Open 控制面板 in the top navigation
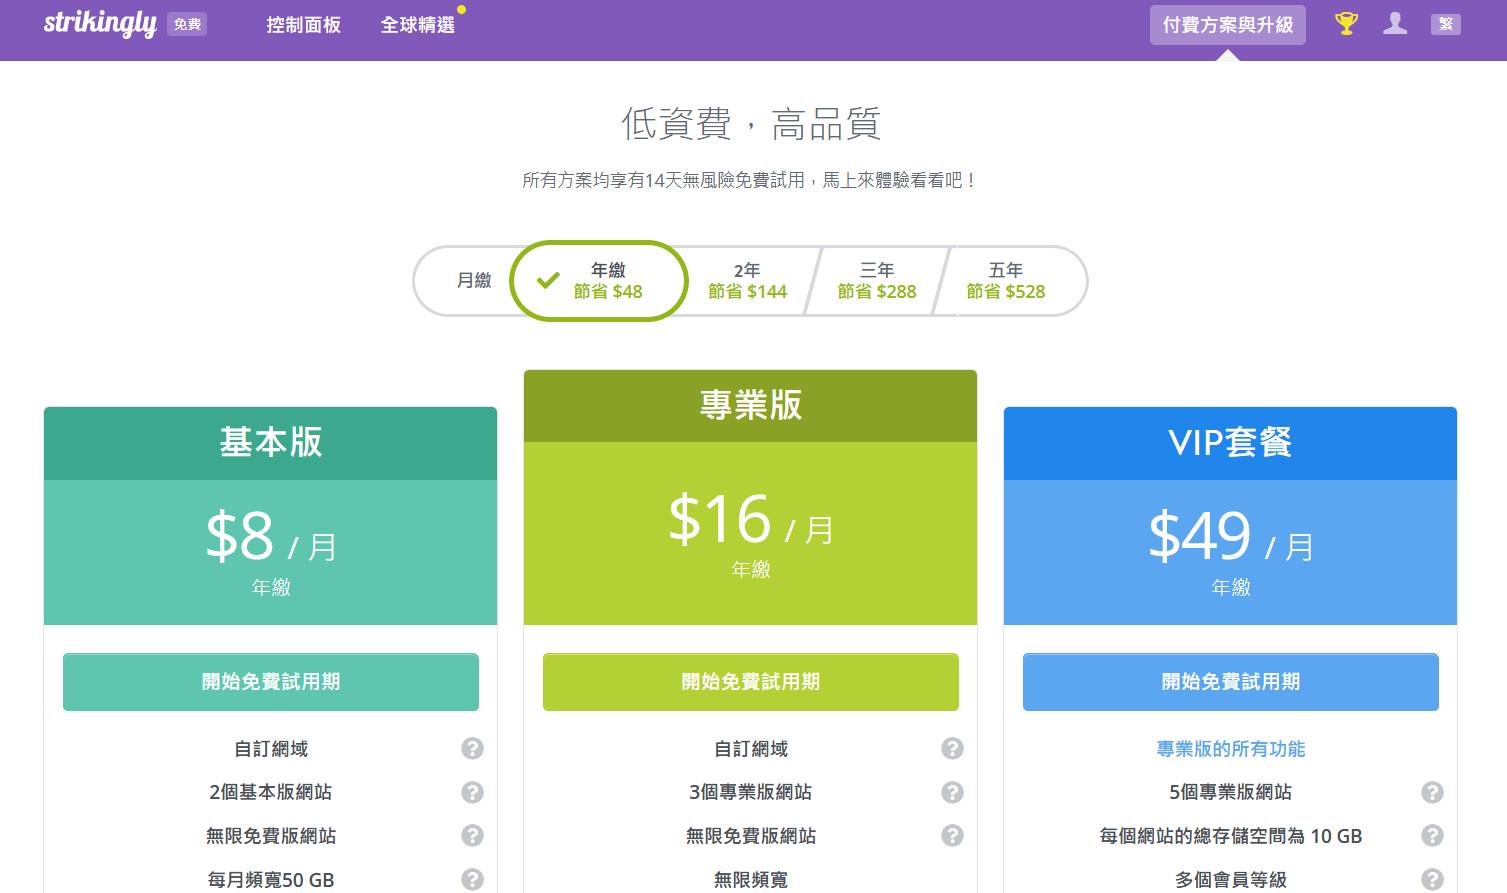 pyautogui.click(x=303, y=25)
